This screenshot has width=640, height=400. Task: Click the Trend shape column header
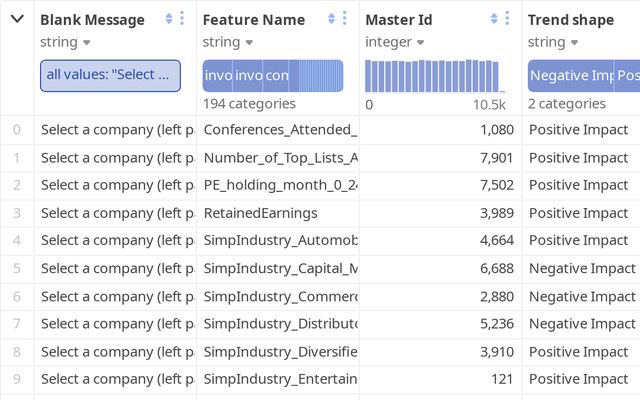(x=571, y=19)
